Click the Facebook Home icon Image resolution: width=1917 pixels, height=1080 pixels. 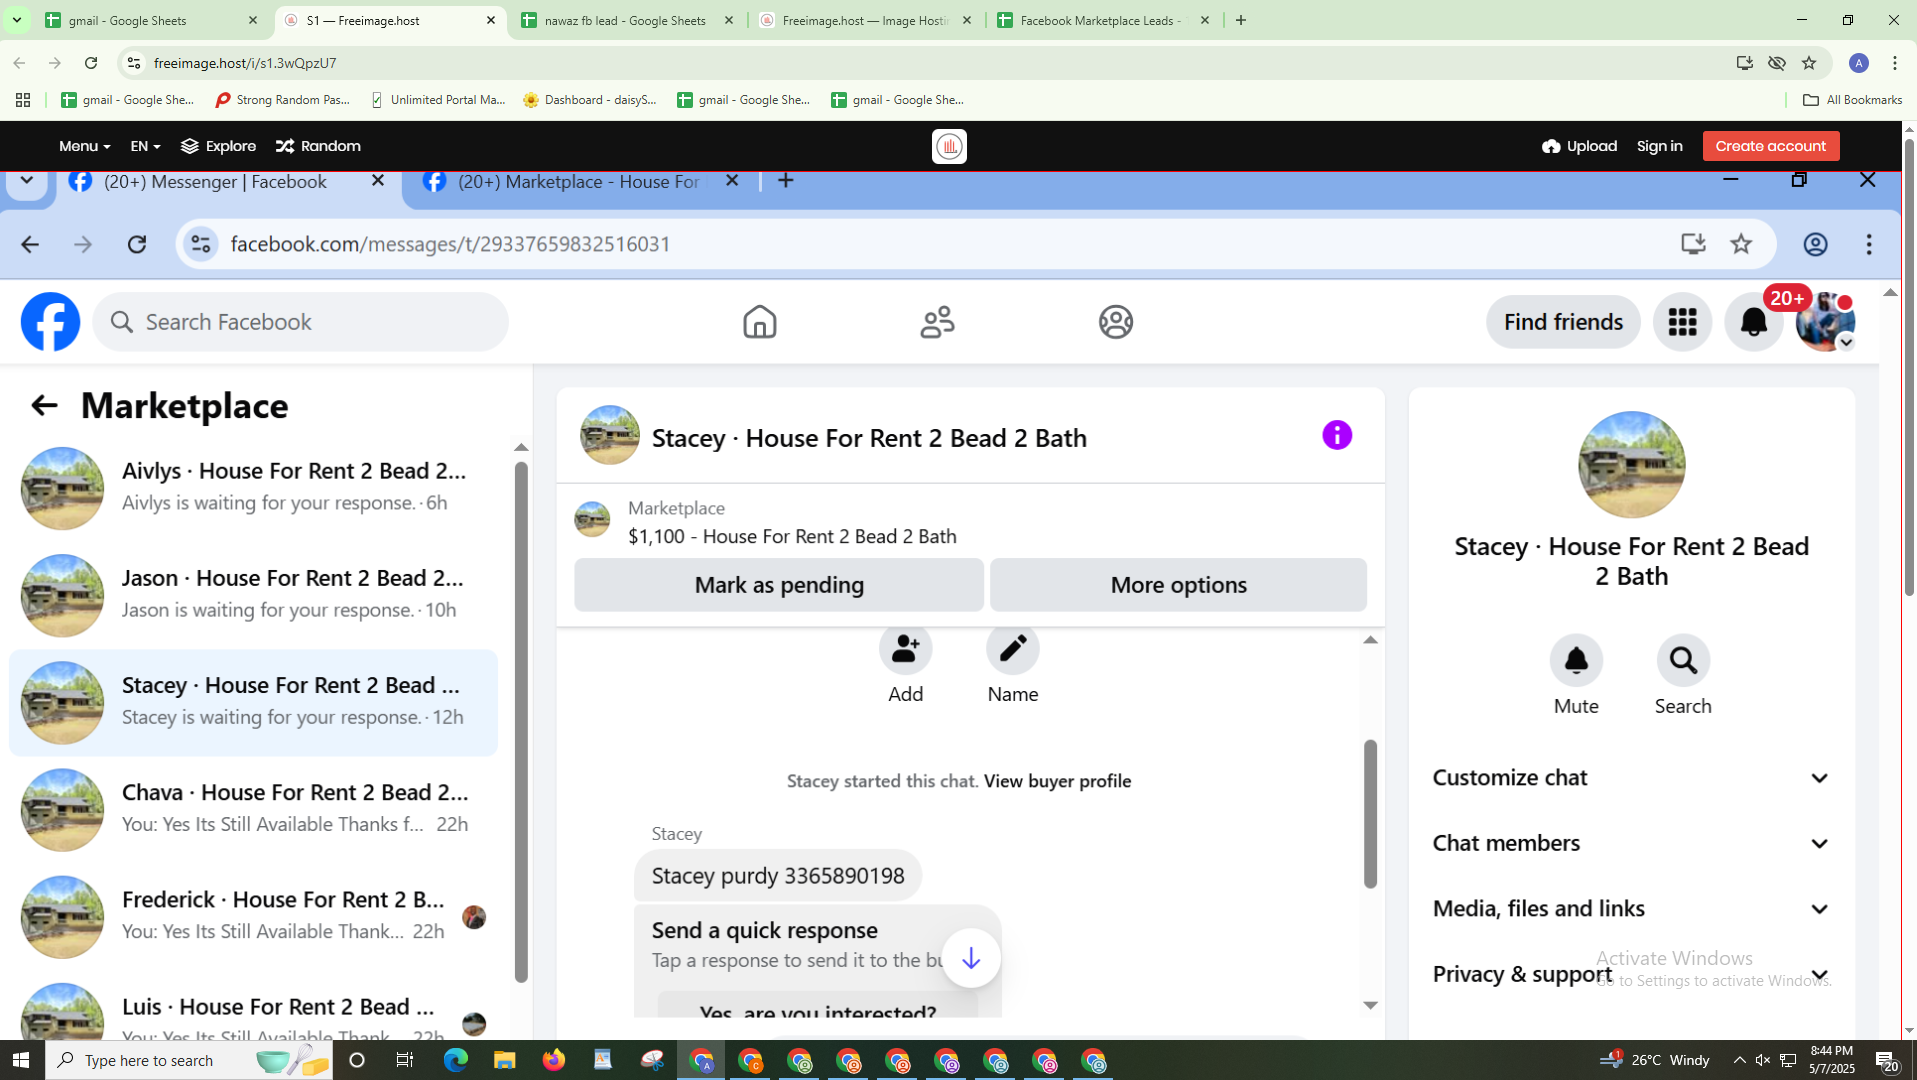(760, 322)
